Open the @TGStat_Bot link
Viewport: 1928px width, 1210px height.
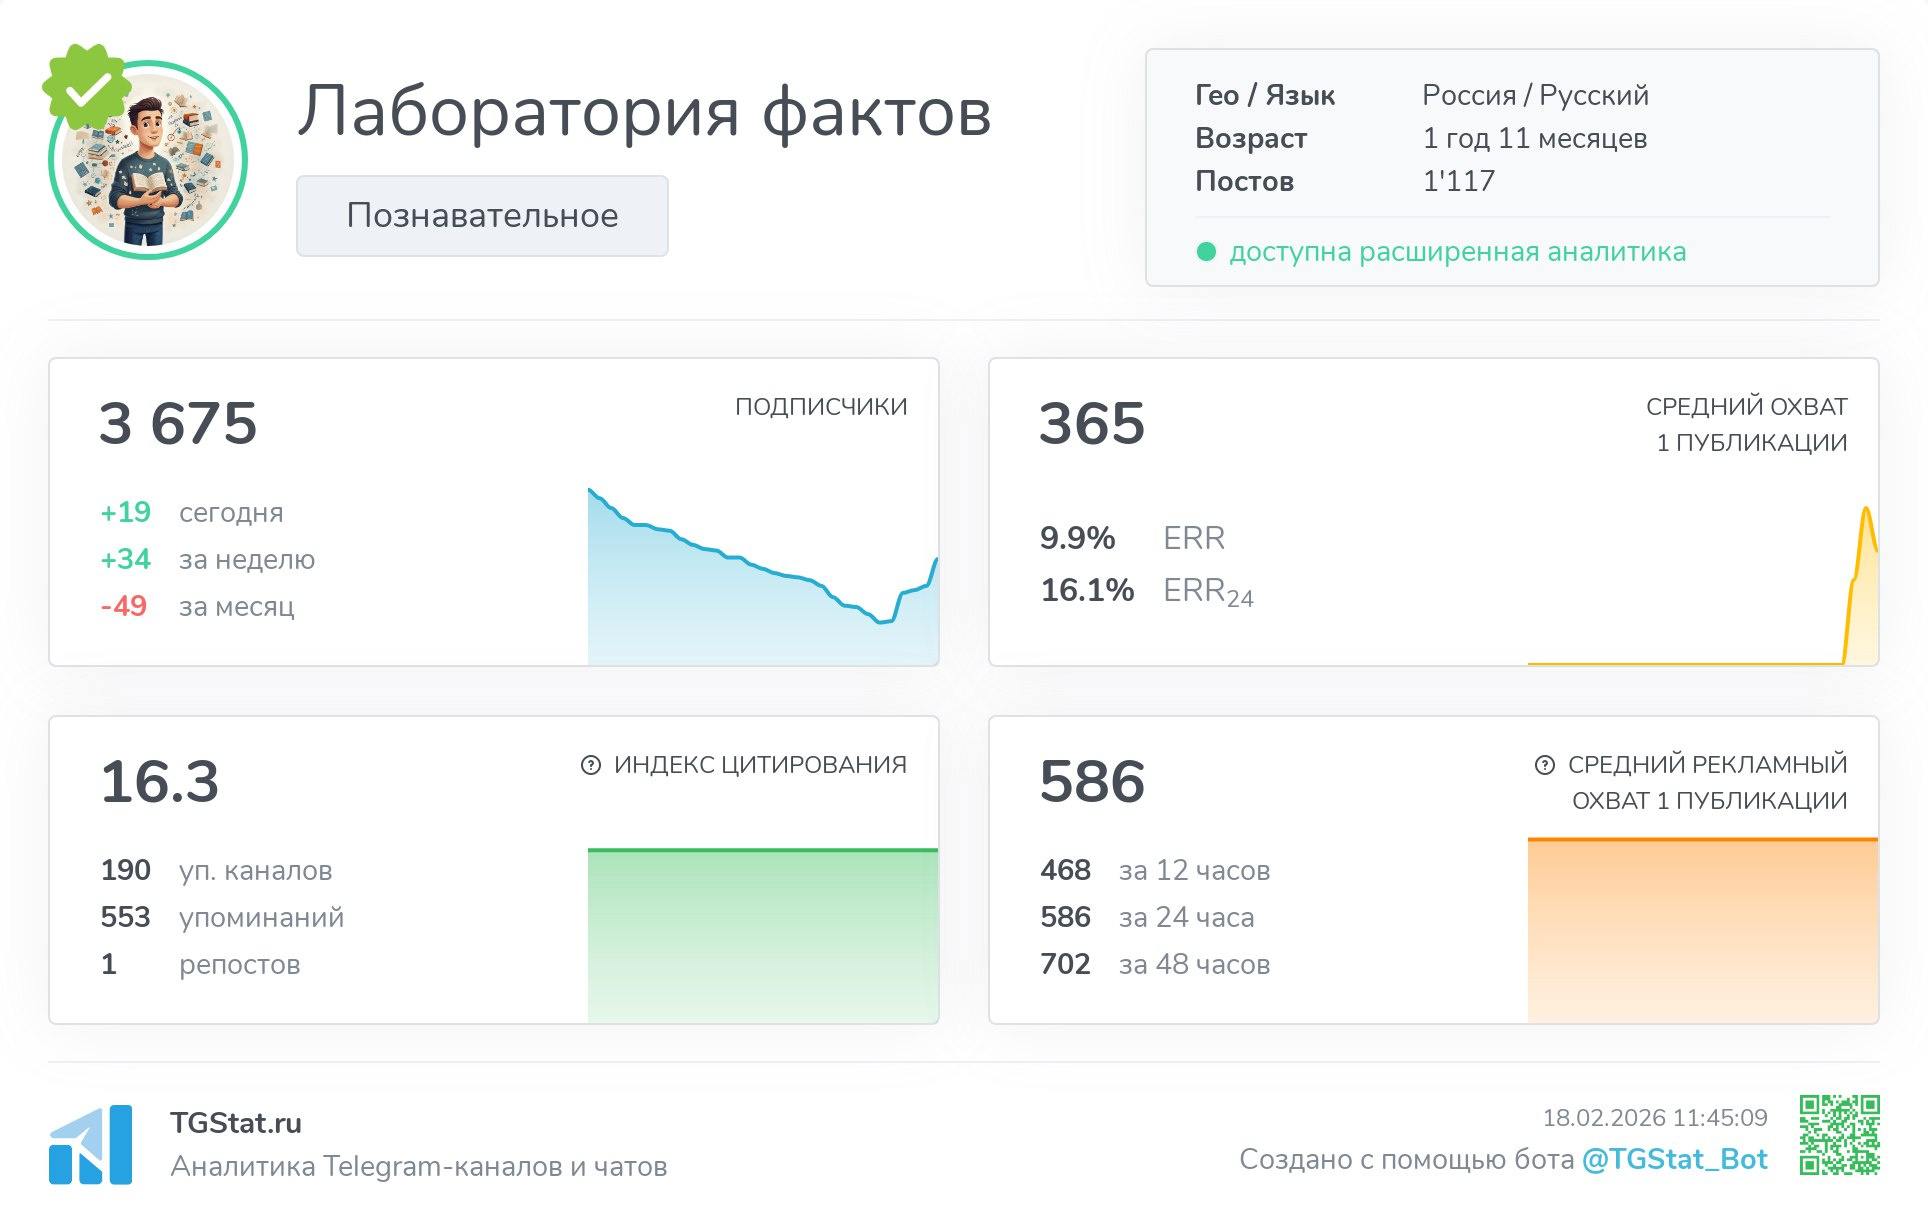pos(1674,1159)
